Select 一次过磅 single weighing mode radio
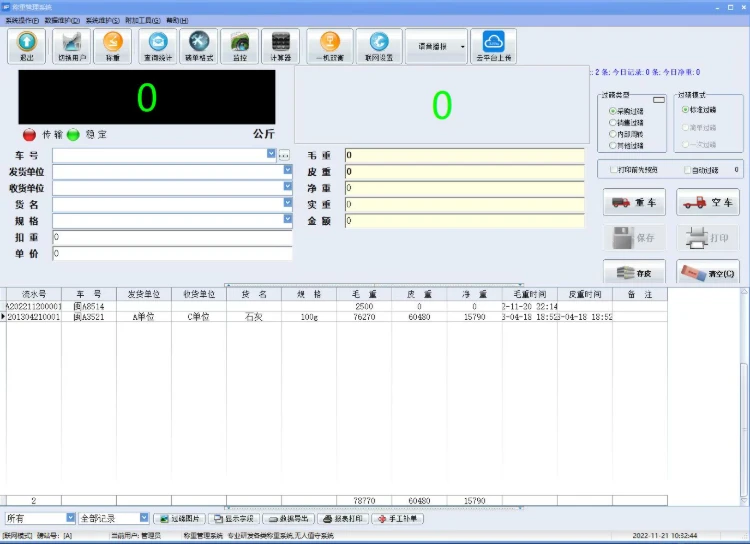The image size is (750, 544). [685, 144]
